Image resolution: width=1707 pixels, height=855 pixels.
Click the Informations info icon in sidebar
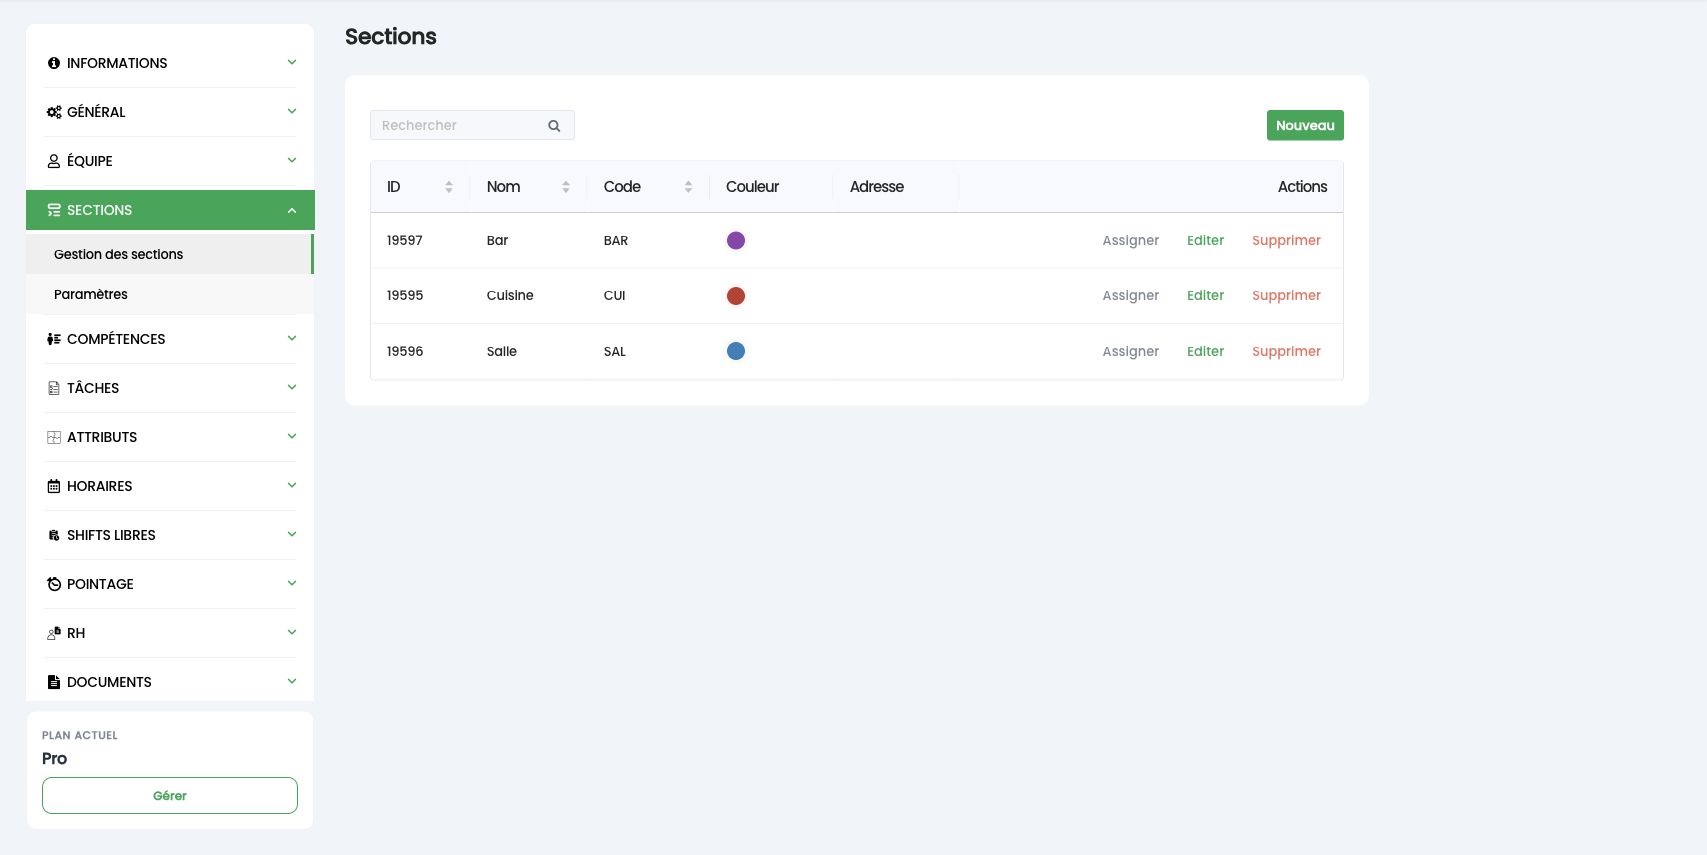(54, 63)
